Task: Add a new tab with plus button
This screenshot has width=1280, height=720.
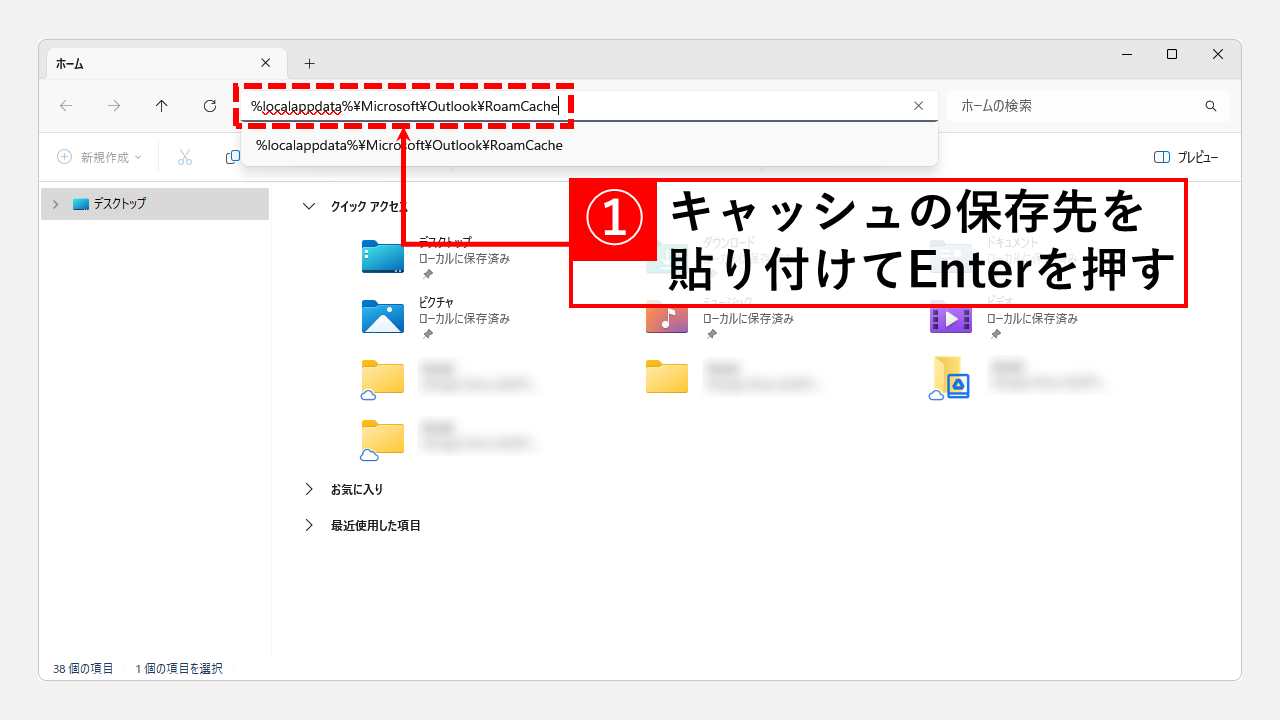Action: [x=309, y=63]
